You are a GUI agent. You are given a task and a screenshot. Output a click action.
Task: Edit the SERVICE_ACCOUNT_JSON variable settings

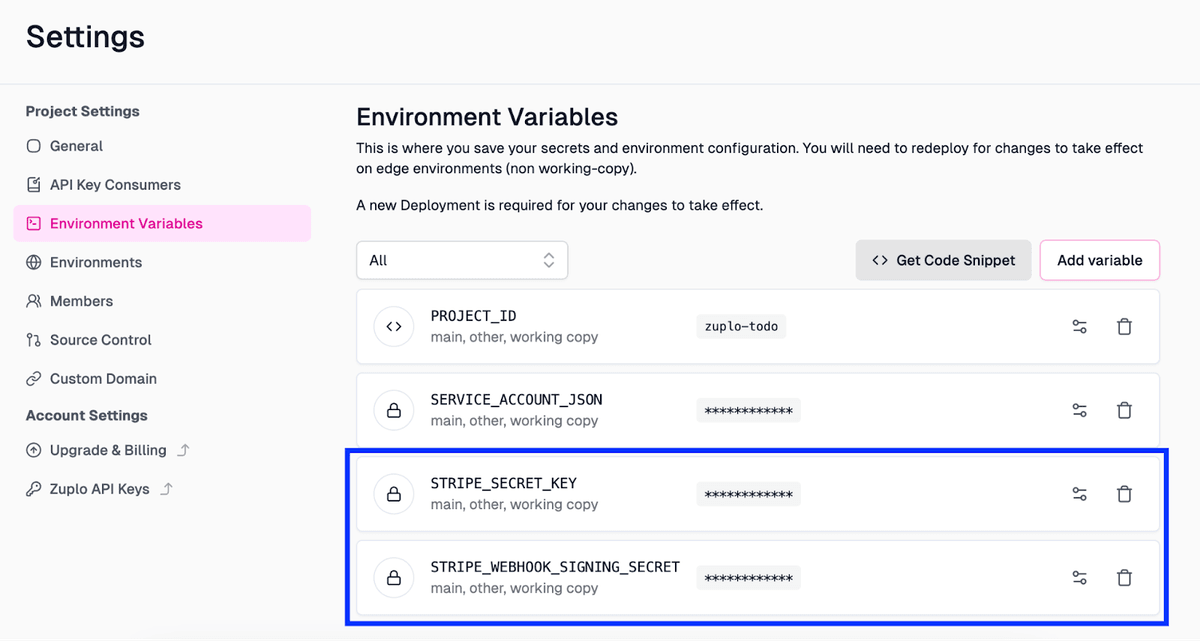1079,410
